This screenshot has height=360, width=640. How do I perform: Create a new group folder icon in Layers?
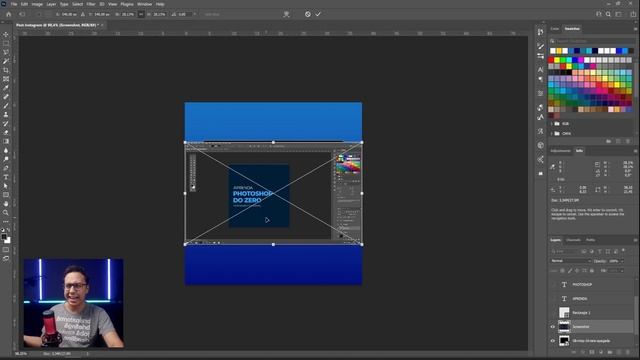610,352
